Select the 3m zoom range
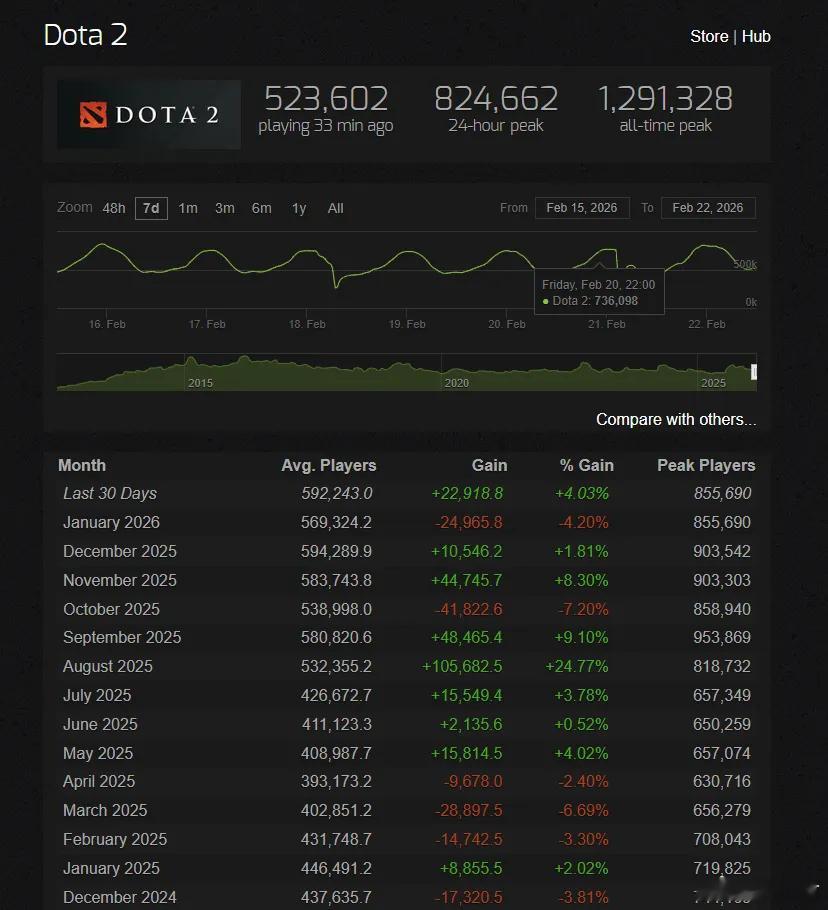Image resolution: width=828 pixels, height=910 pixels. pyautogui.click(x=224, y=208)
